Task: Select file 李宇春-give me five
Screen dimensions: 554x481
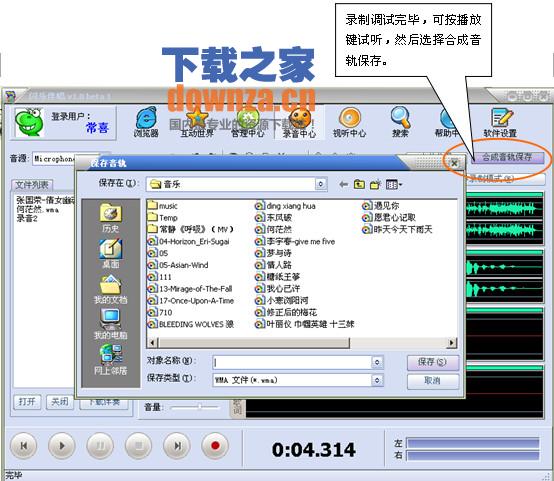Action: 295,241
